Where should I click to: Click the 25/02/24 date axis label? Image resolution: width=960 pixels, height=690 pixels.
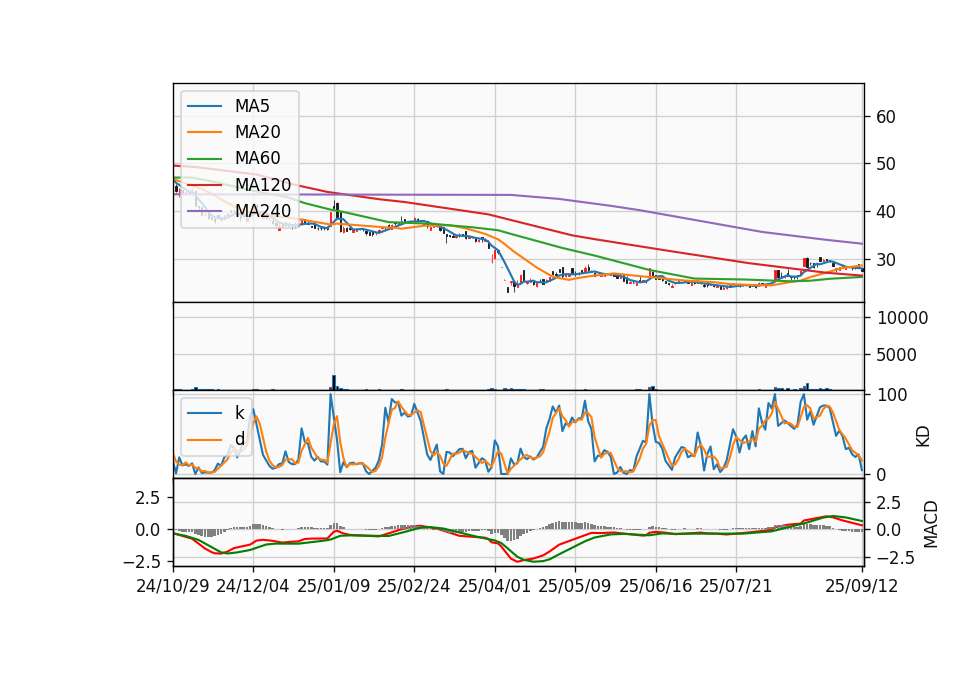(x=414, y=586)
